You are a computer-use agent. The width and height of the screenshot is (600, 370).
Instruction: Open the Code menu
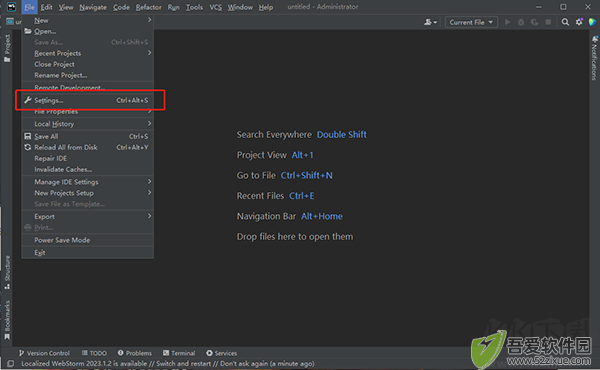pos(121,7)
